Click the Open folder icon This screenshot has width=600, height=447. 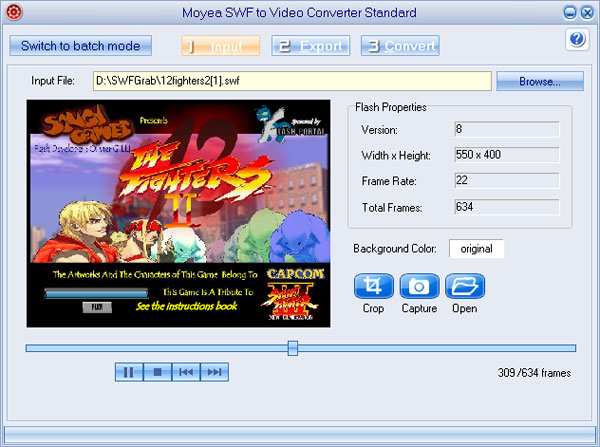[x=465, y=286]
